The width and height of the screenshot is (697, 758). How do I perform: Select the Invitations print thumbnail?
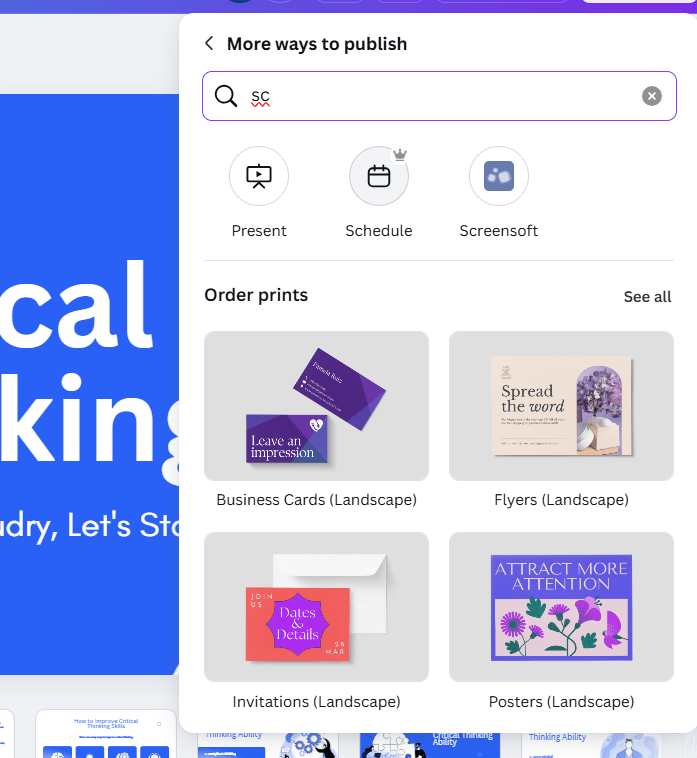click(316, 607)
